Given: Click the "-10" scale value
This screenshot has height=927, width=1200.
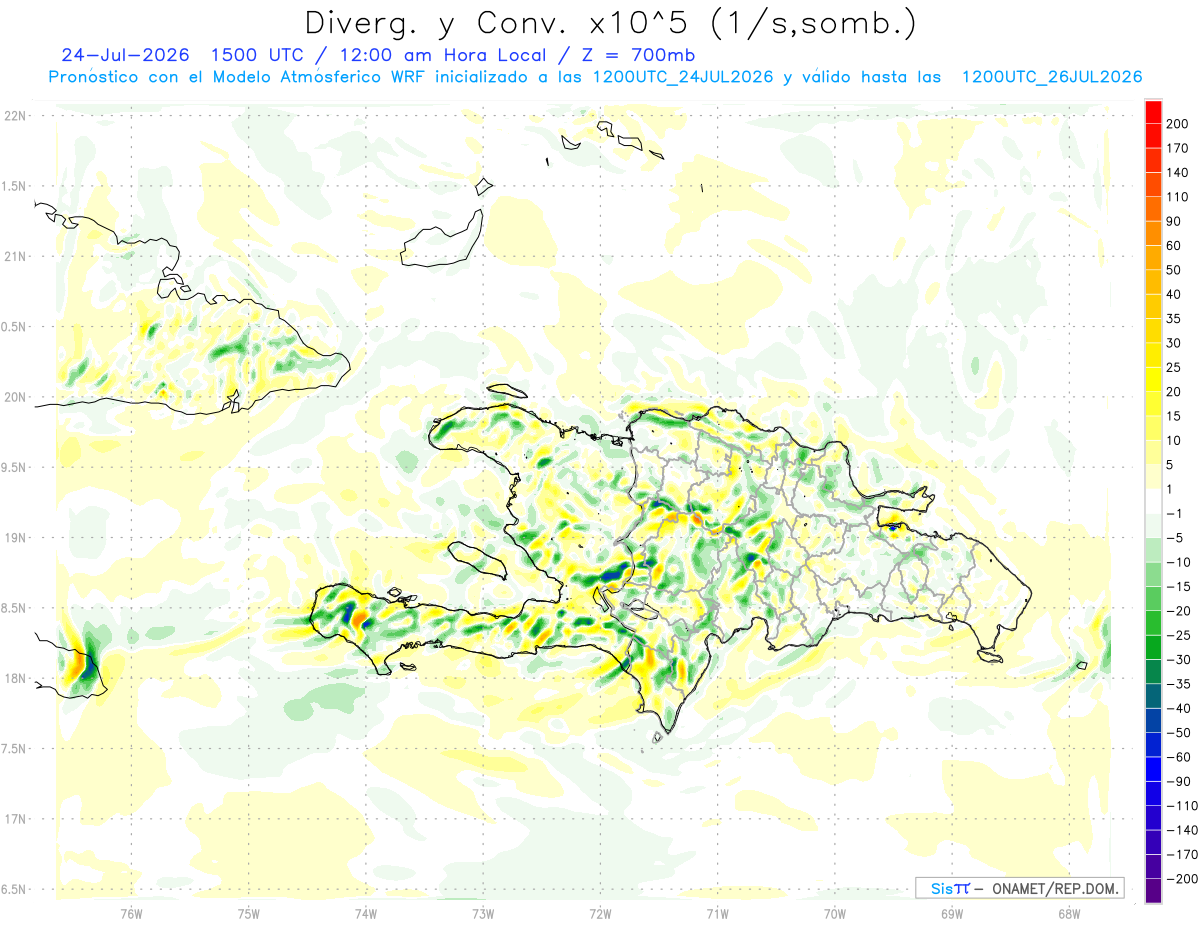Looking at the screenshot, I should [x=1177, y=562].
